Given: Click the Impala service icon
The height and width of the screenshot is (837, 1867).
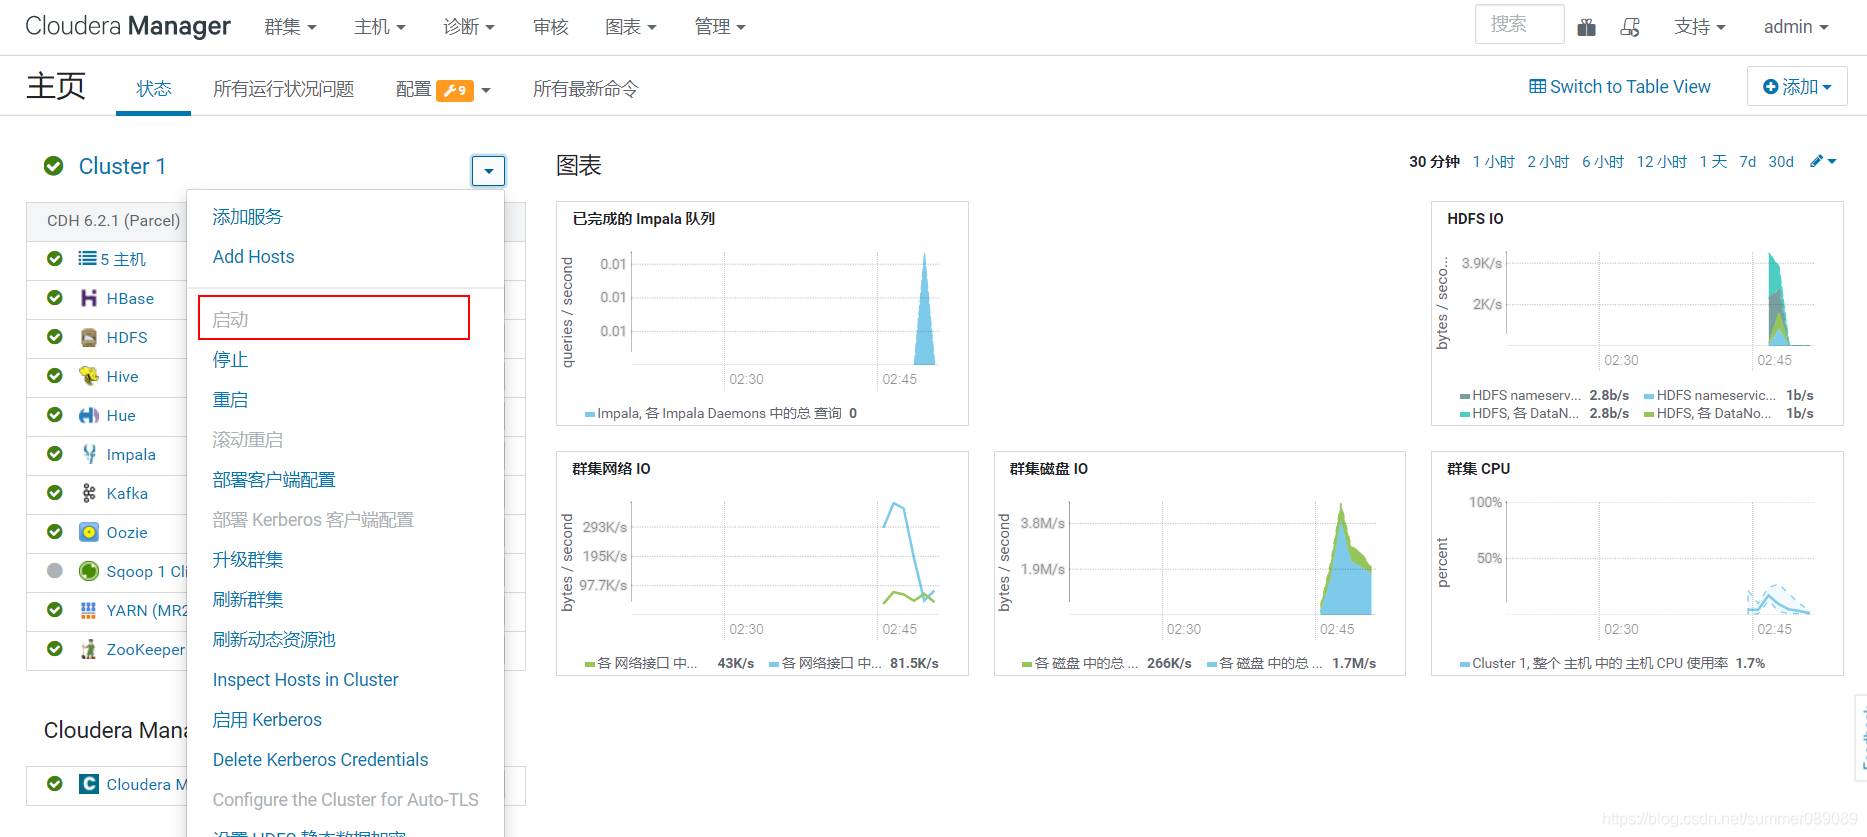Looking at the screenshot, I should coord(89,454).
